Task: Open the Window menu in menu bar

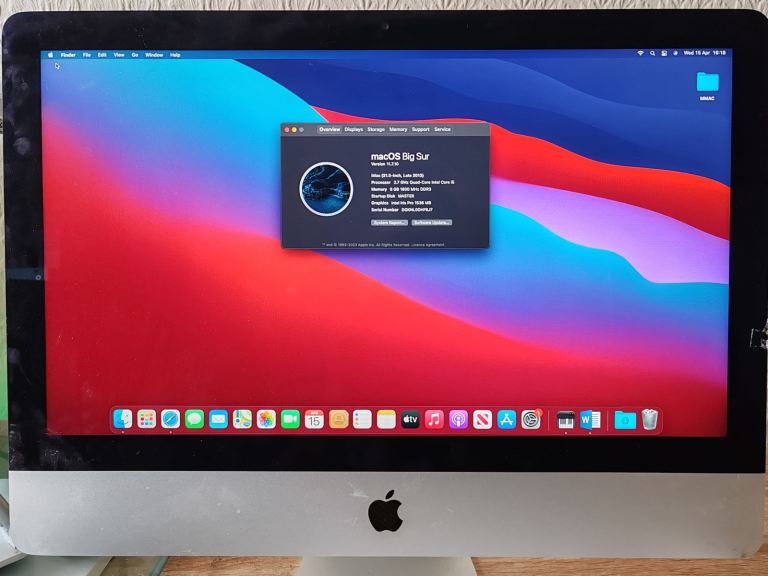Action: [x=153, y=55]
